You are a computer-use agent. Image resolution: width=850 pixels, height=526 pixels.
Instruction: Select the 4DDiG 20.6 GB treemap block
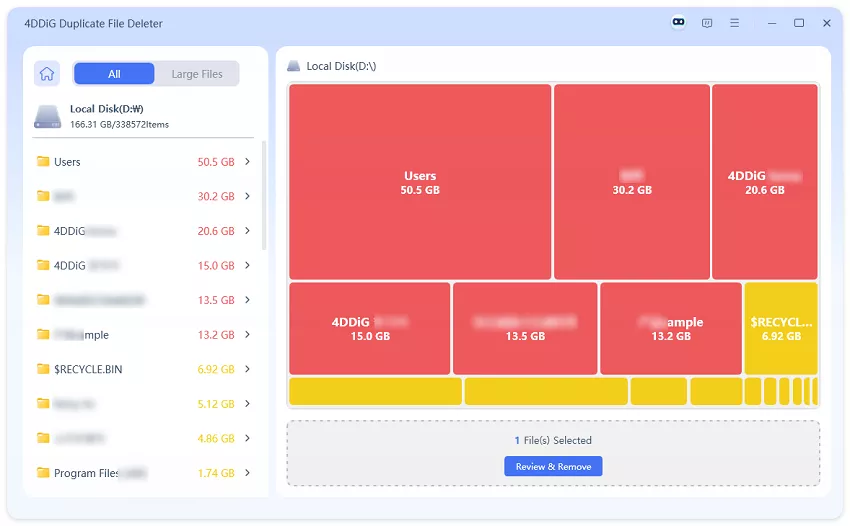[x=764, y=182]
